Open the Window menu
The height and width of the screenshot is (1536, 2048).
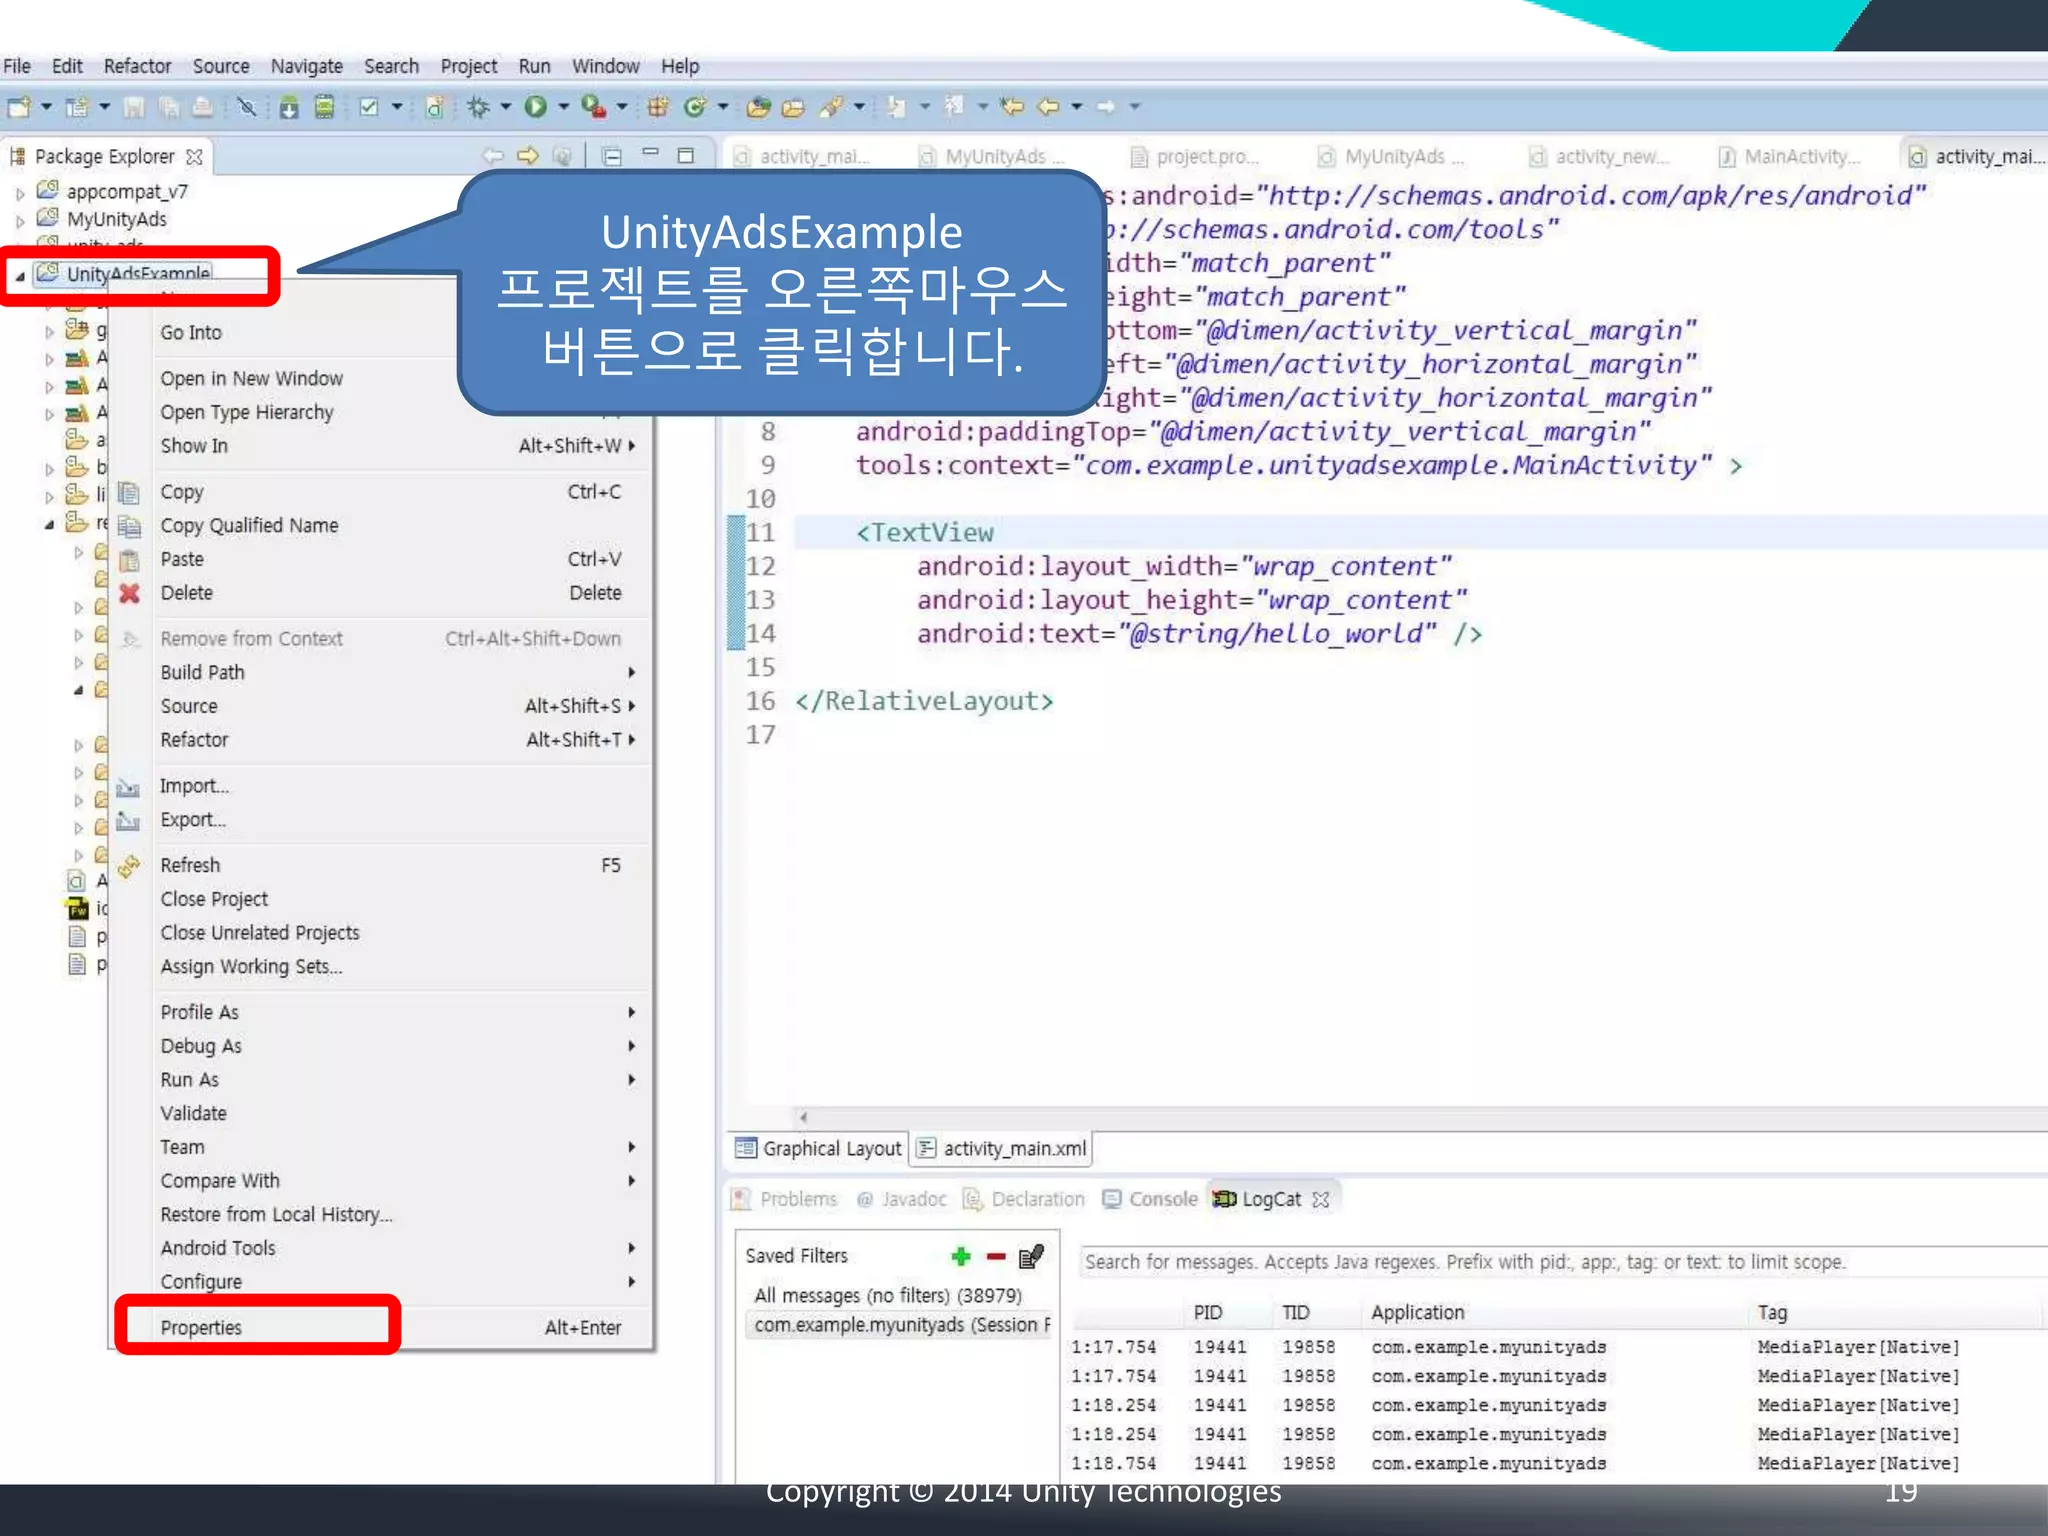coord(605,66)
